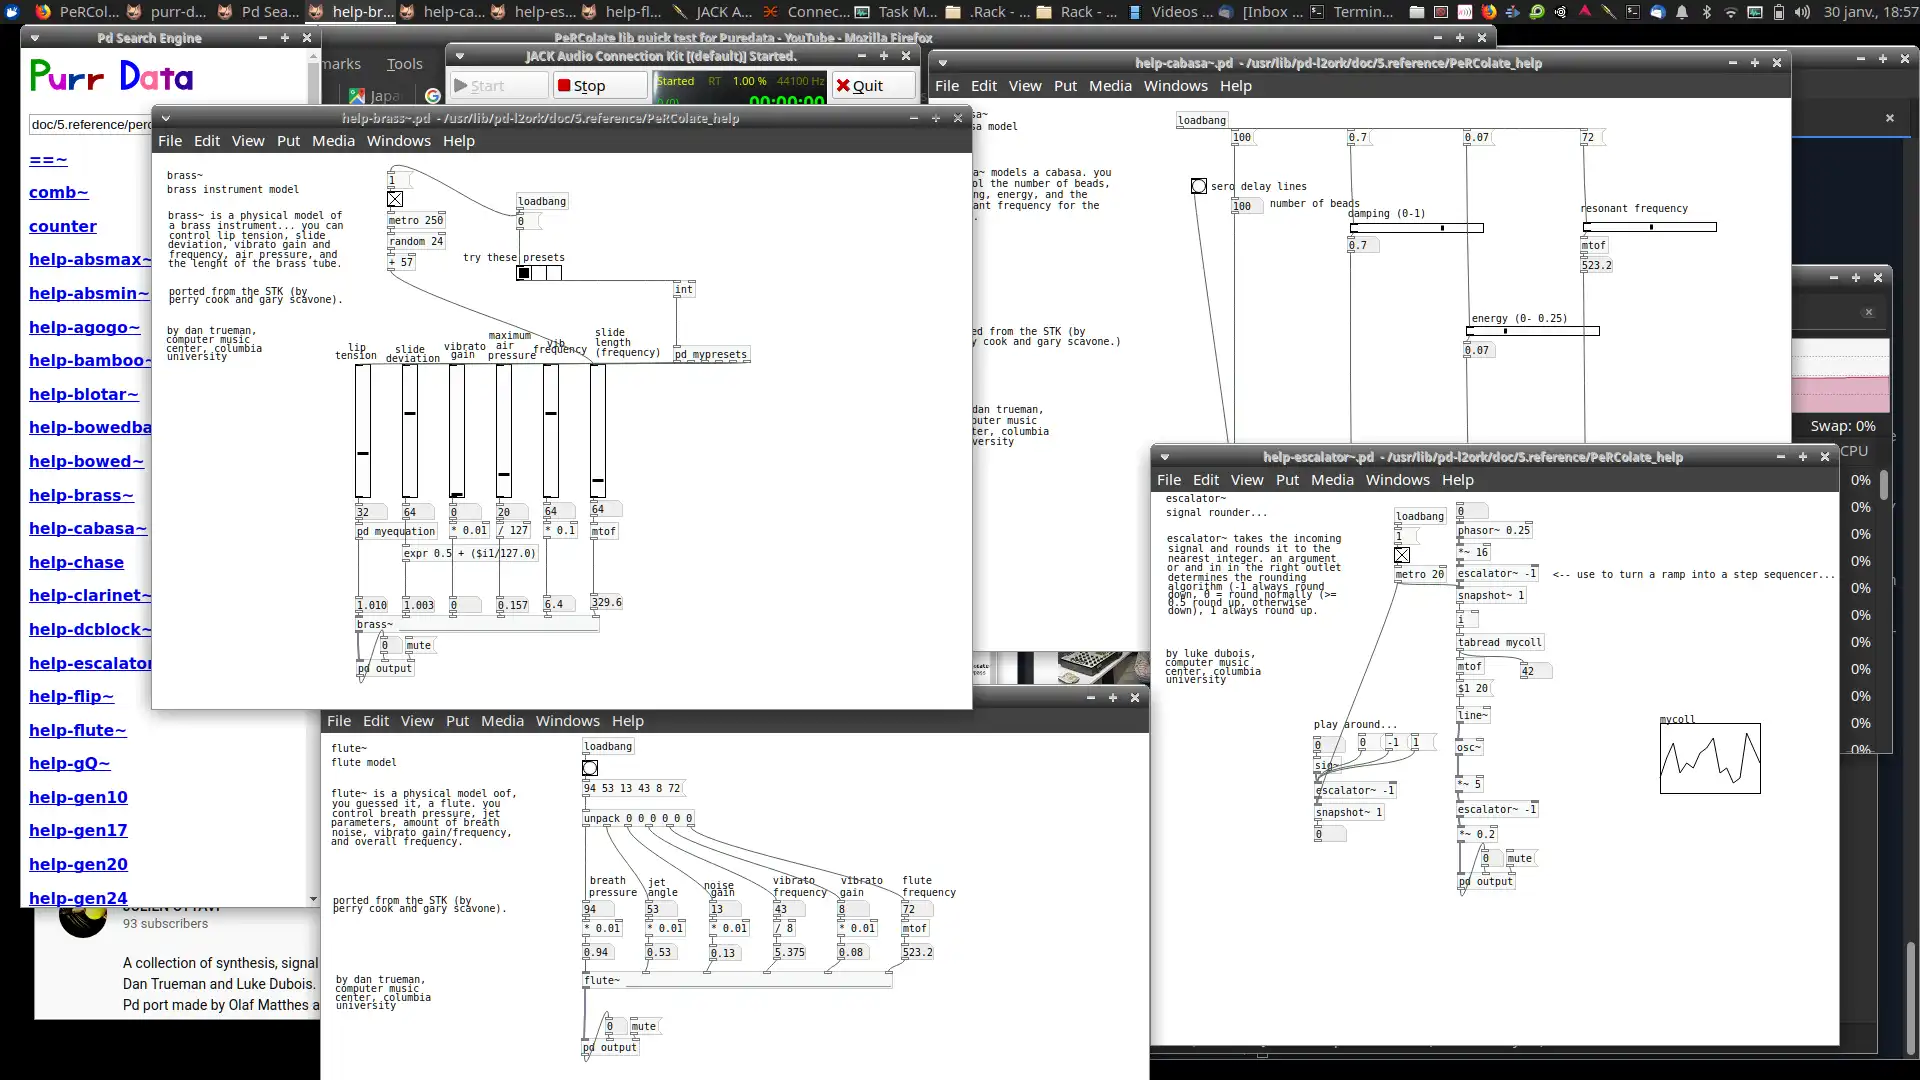The width and height of the screenshot is (1920, 1080).
Task: Open the Task M... taskbar item
Action: click(x=896, y=12)
